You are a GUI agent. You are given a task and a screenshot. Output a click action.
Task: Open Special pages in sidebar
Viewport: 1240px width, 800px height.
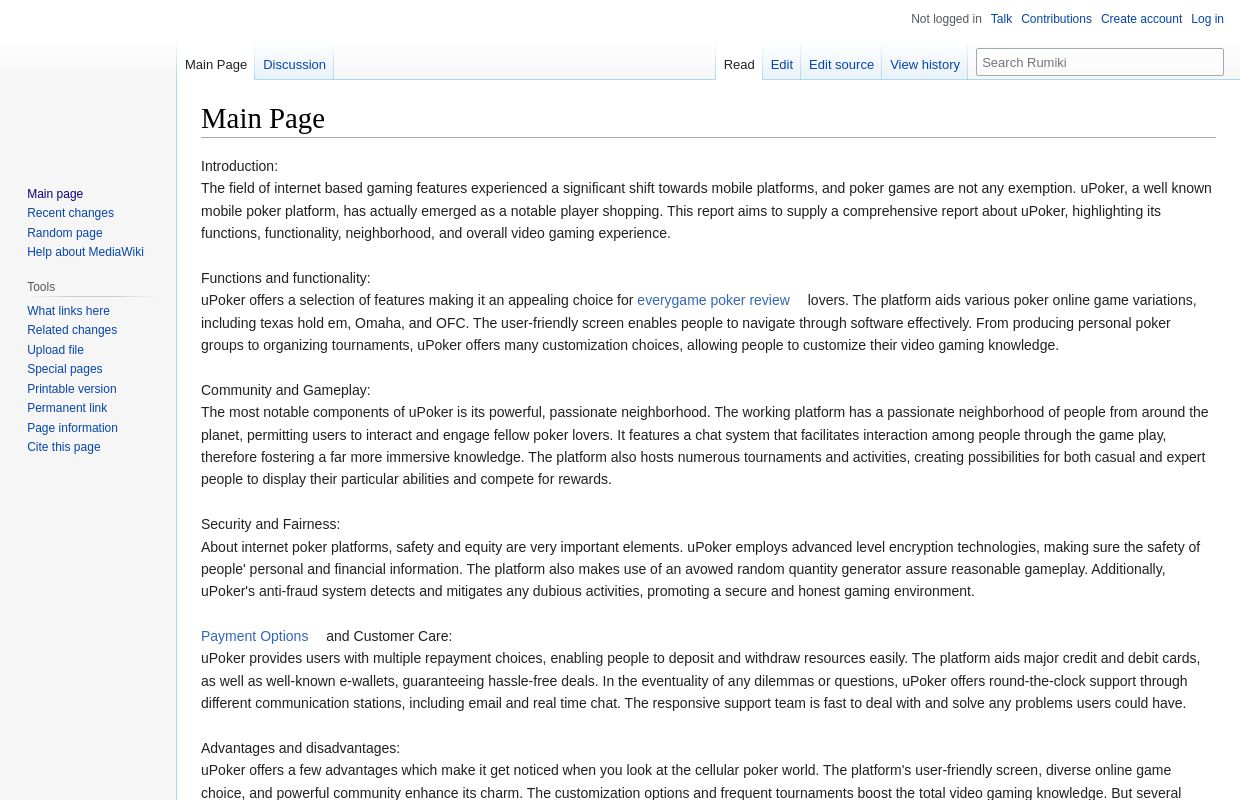click(64, 369)
